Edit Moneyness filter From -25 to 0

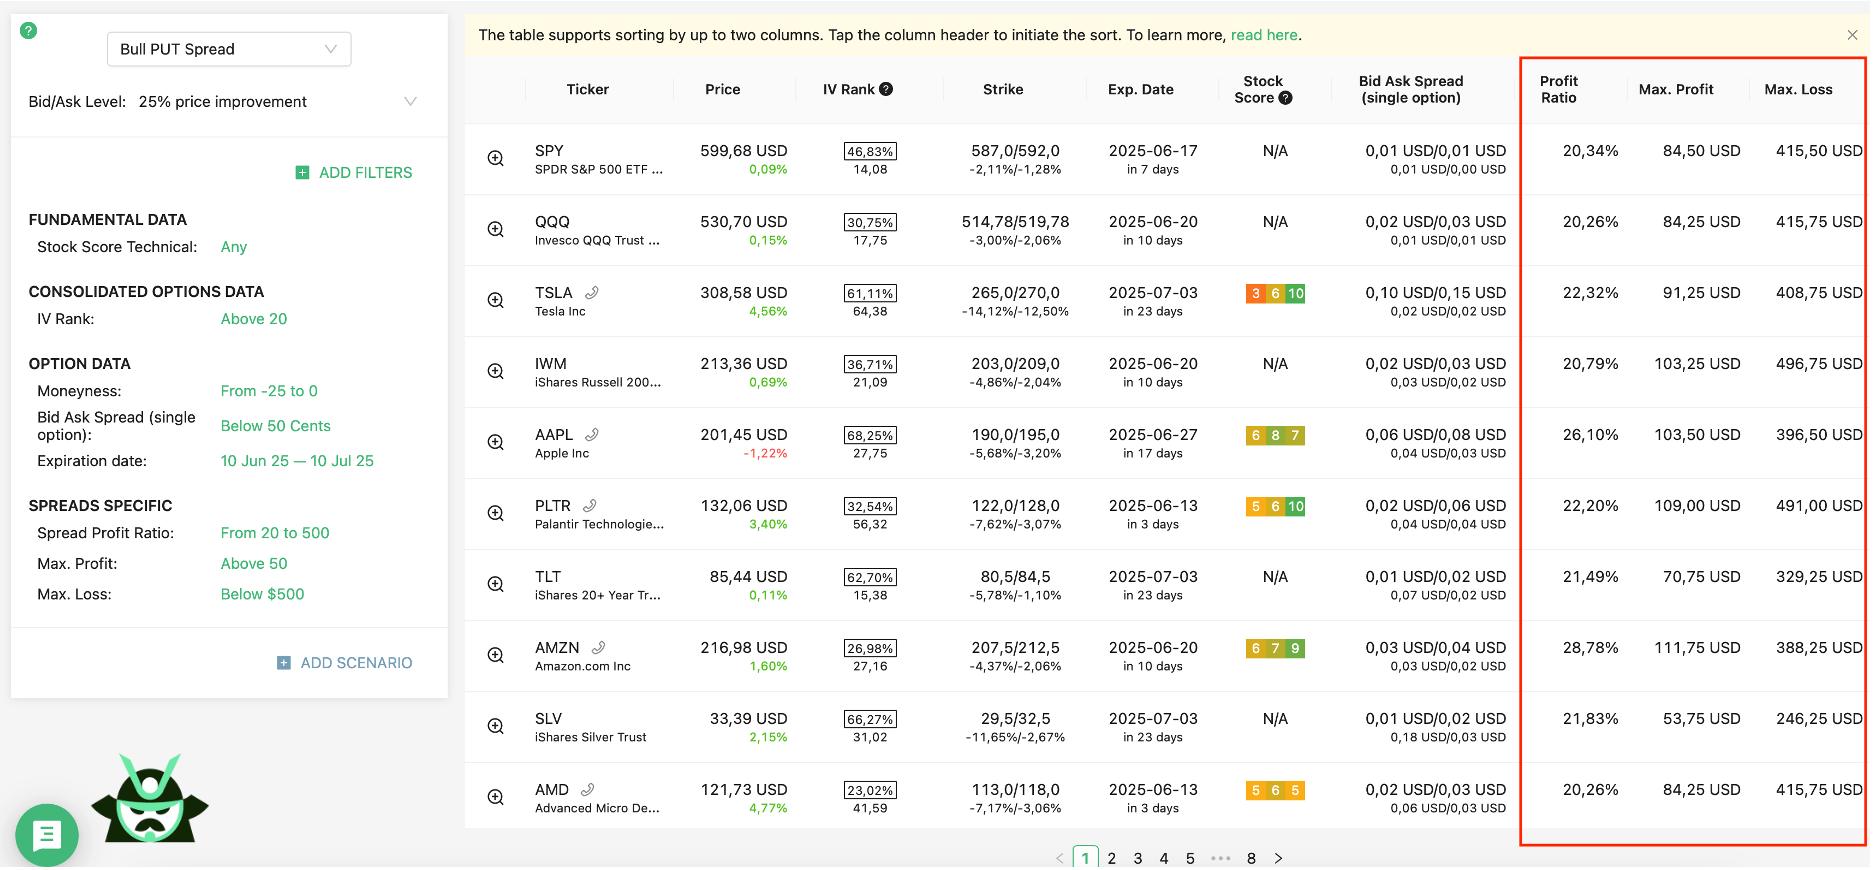[x=269, y=391]
